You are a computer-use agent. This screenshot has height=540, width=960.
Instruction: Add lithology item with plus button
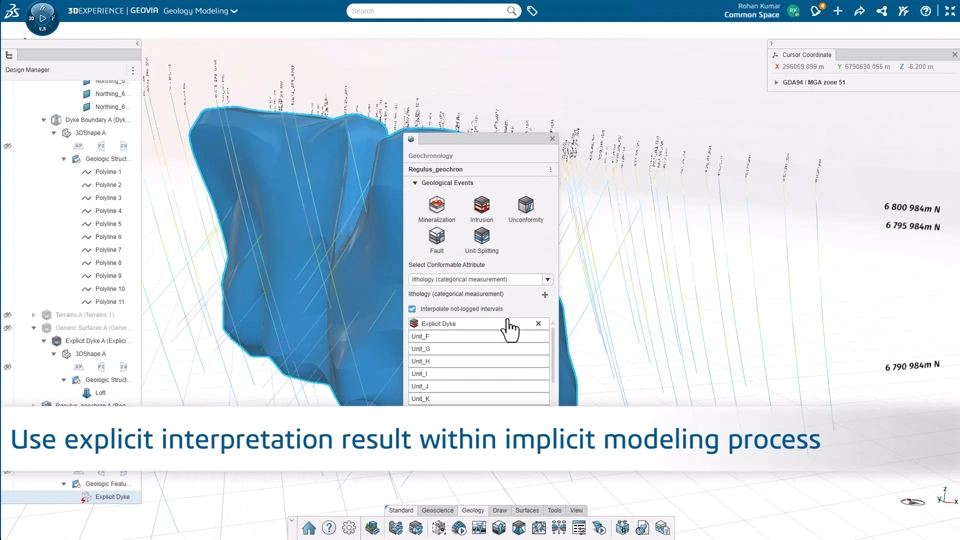coord(545,294)
